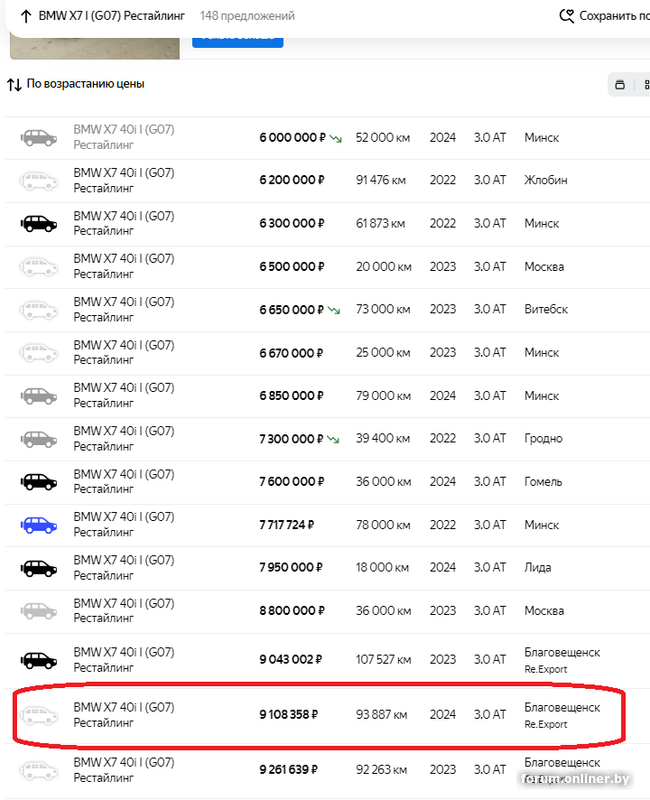Click the mileage 18 000 км
650x800 pixels.
382,567
